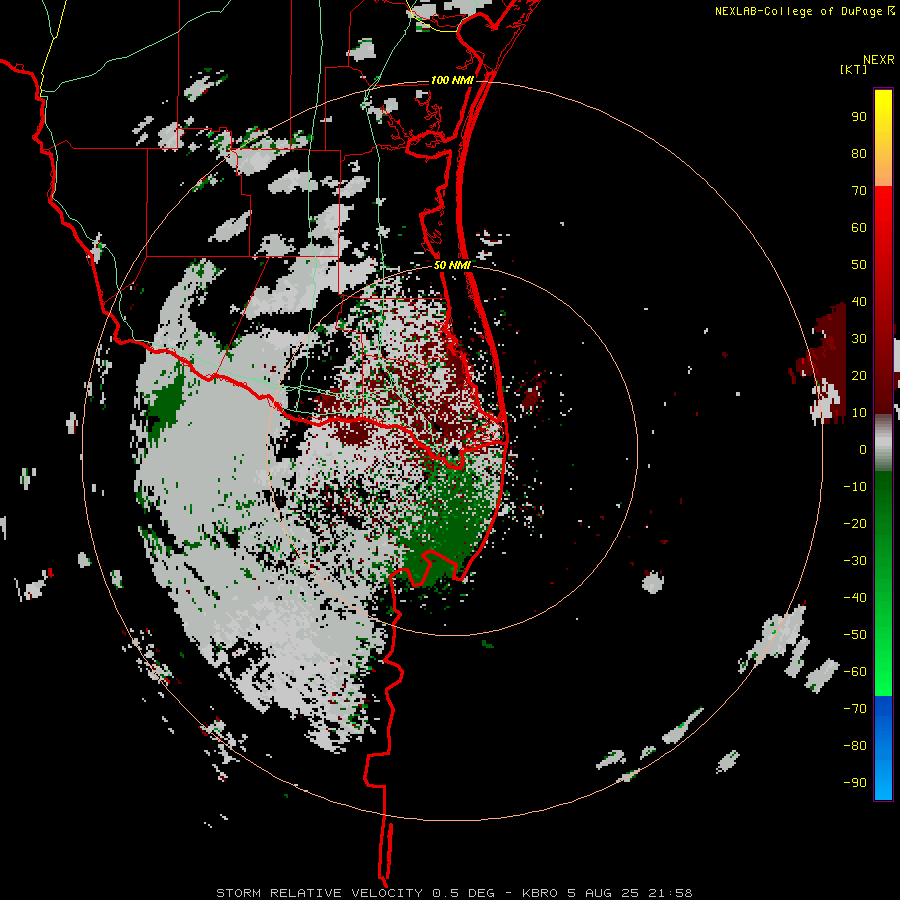Click the NEXR label above the color scale
The height and width of the screenshot is (900, 900).
click(879, 60)
